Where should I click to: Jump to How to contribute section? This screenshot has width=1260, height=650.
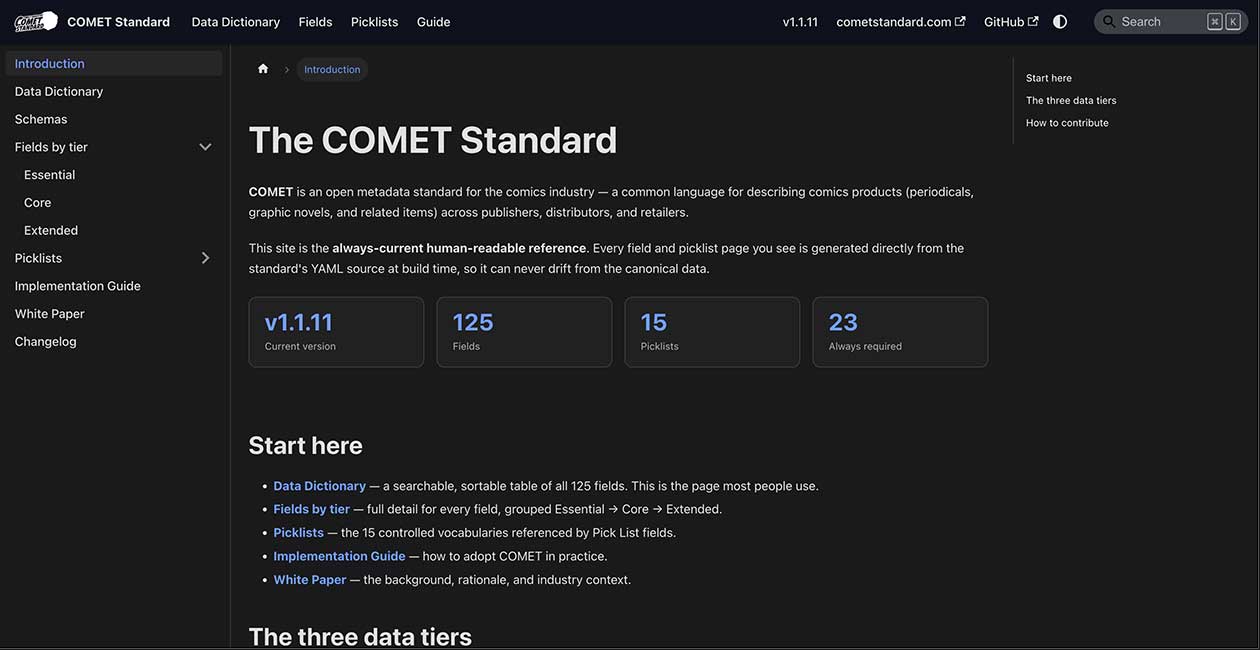(1067, 123)
